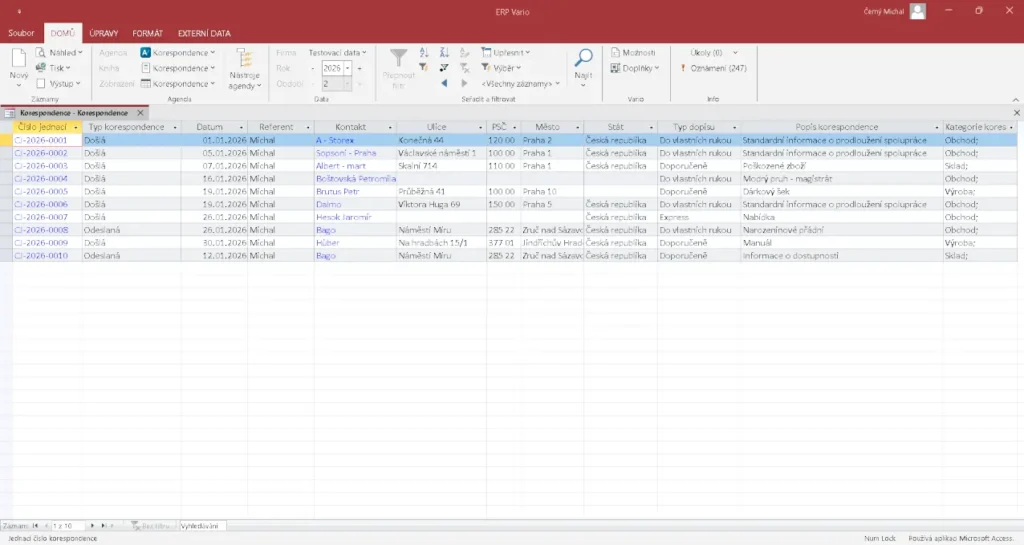
Task: Open contact link Sopsoni - Praha
Action: [x=345, y=153]
